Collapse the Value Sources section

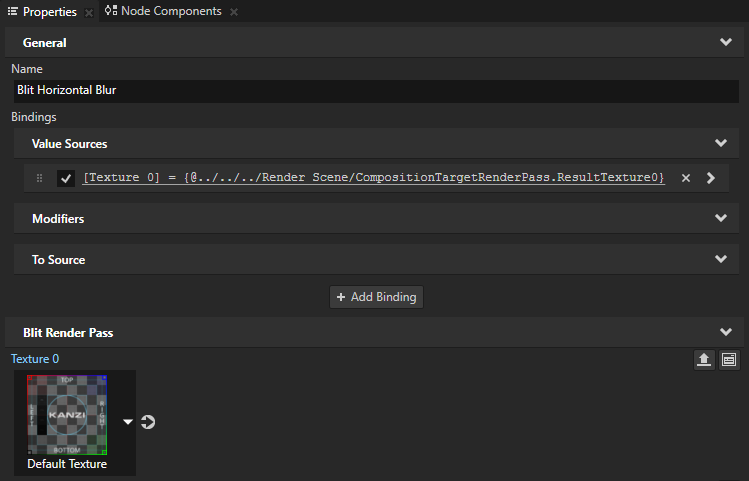click(x=720, y=143)
